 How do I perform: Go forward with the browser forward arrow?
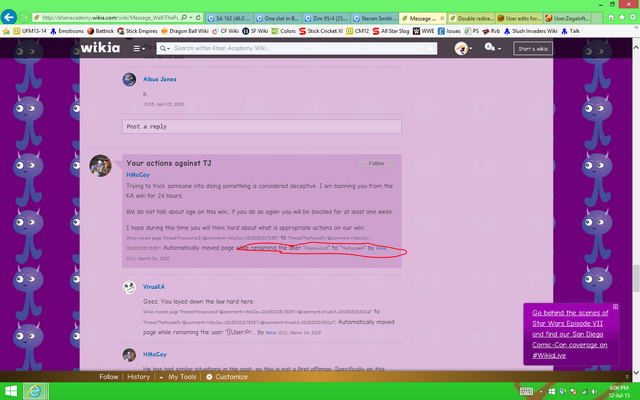tap(24, 18)
